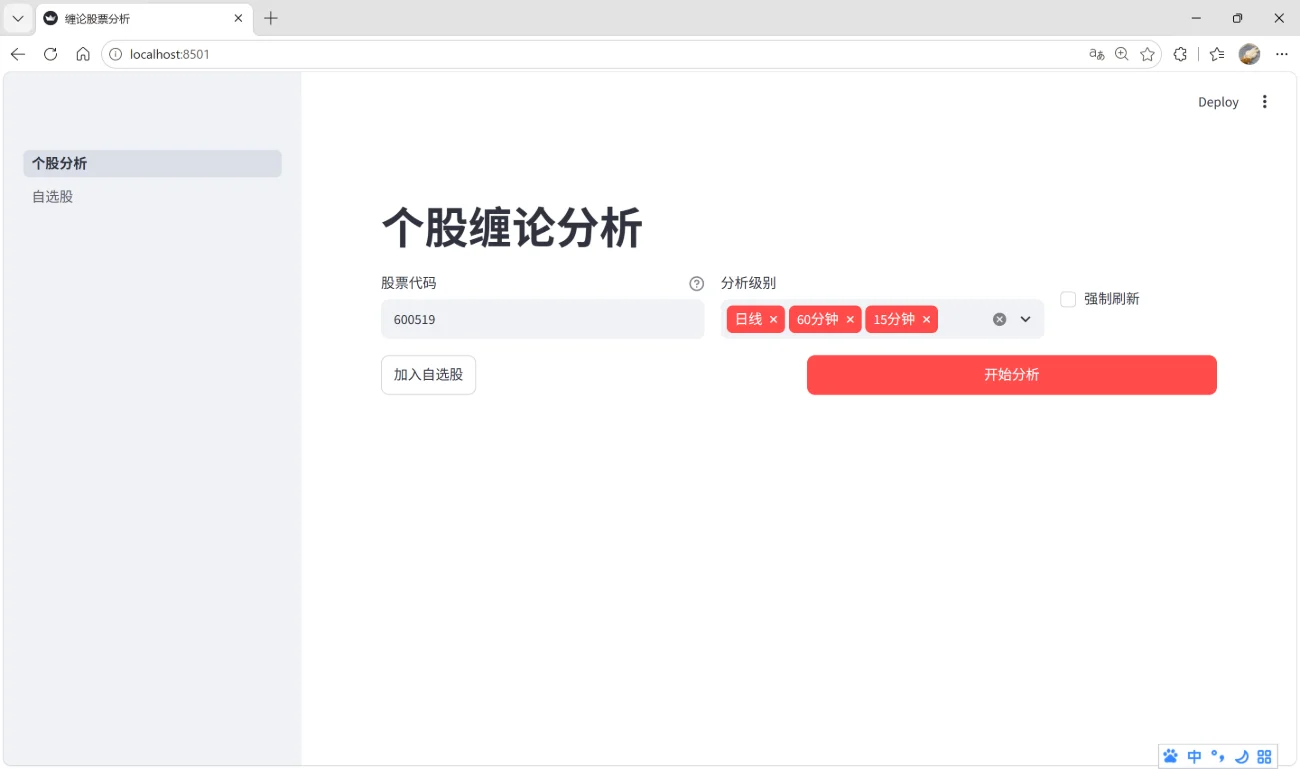Screen dimensions: 1300x769
Task: Switch to the 自选股 page
Action: pyautogui.click(x=152, y=197)
